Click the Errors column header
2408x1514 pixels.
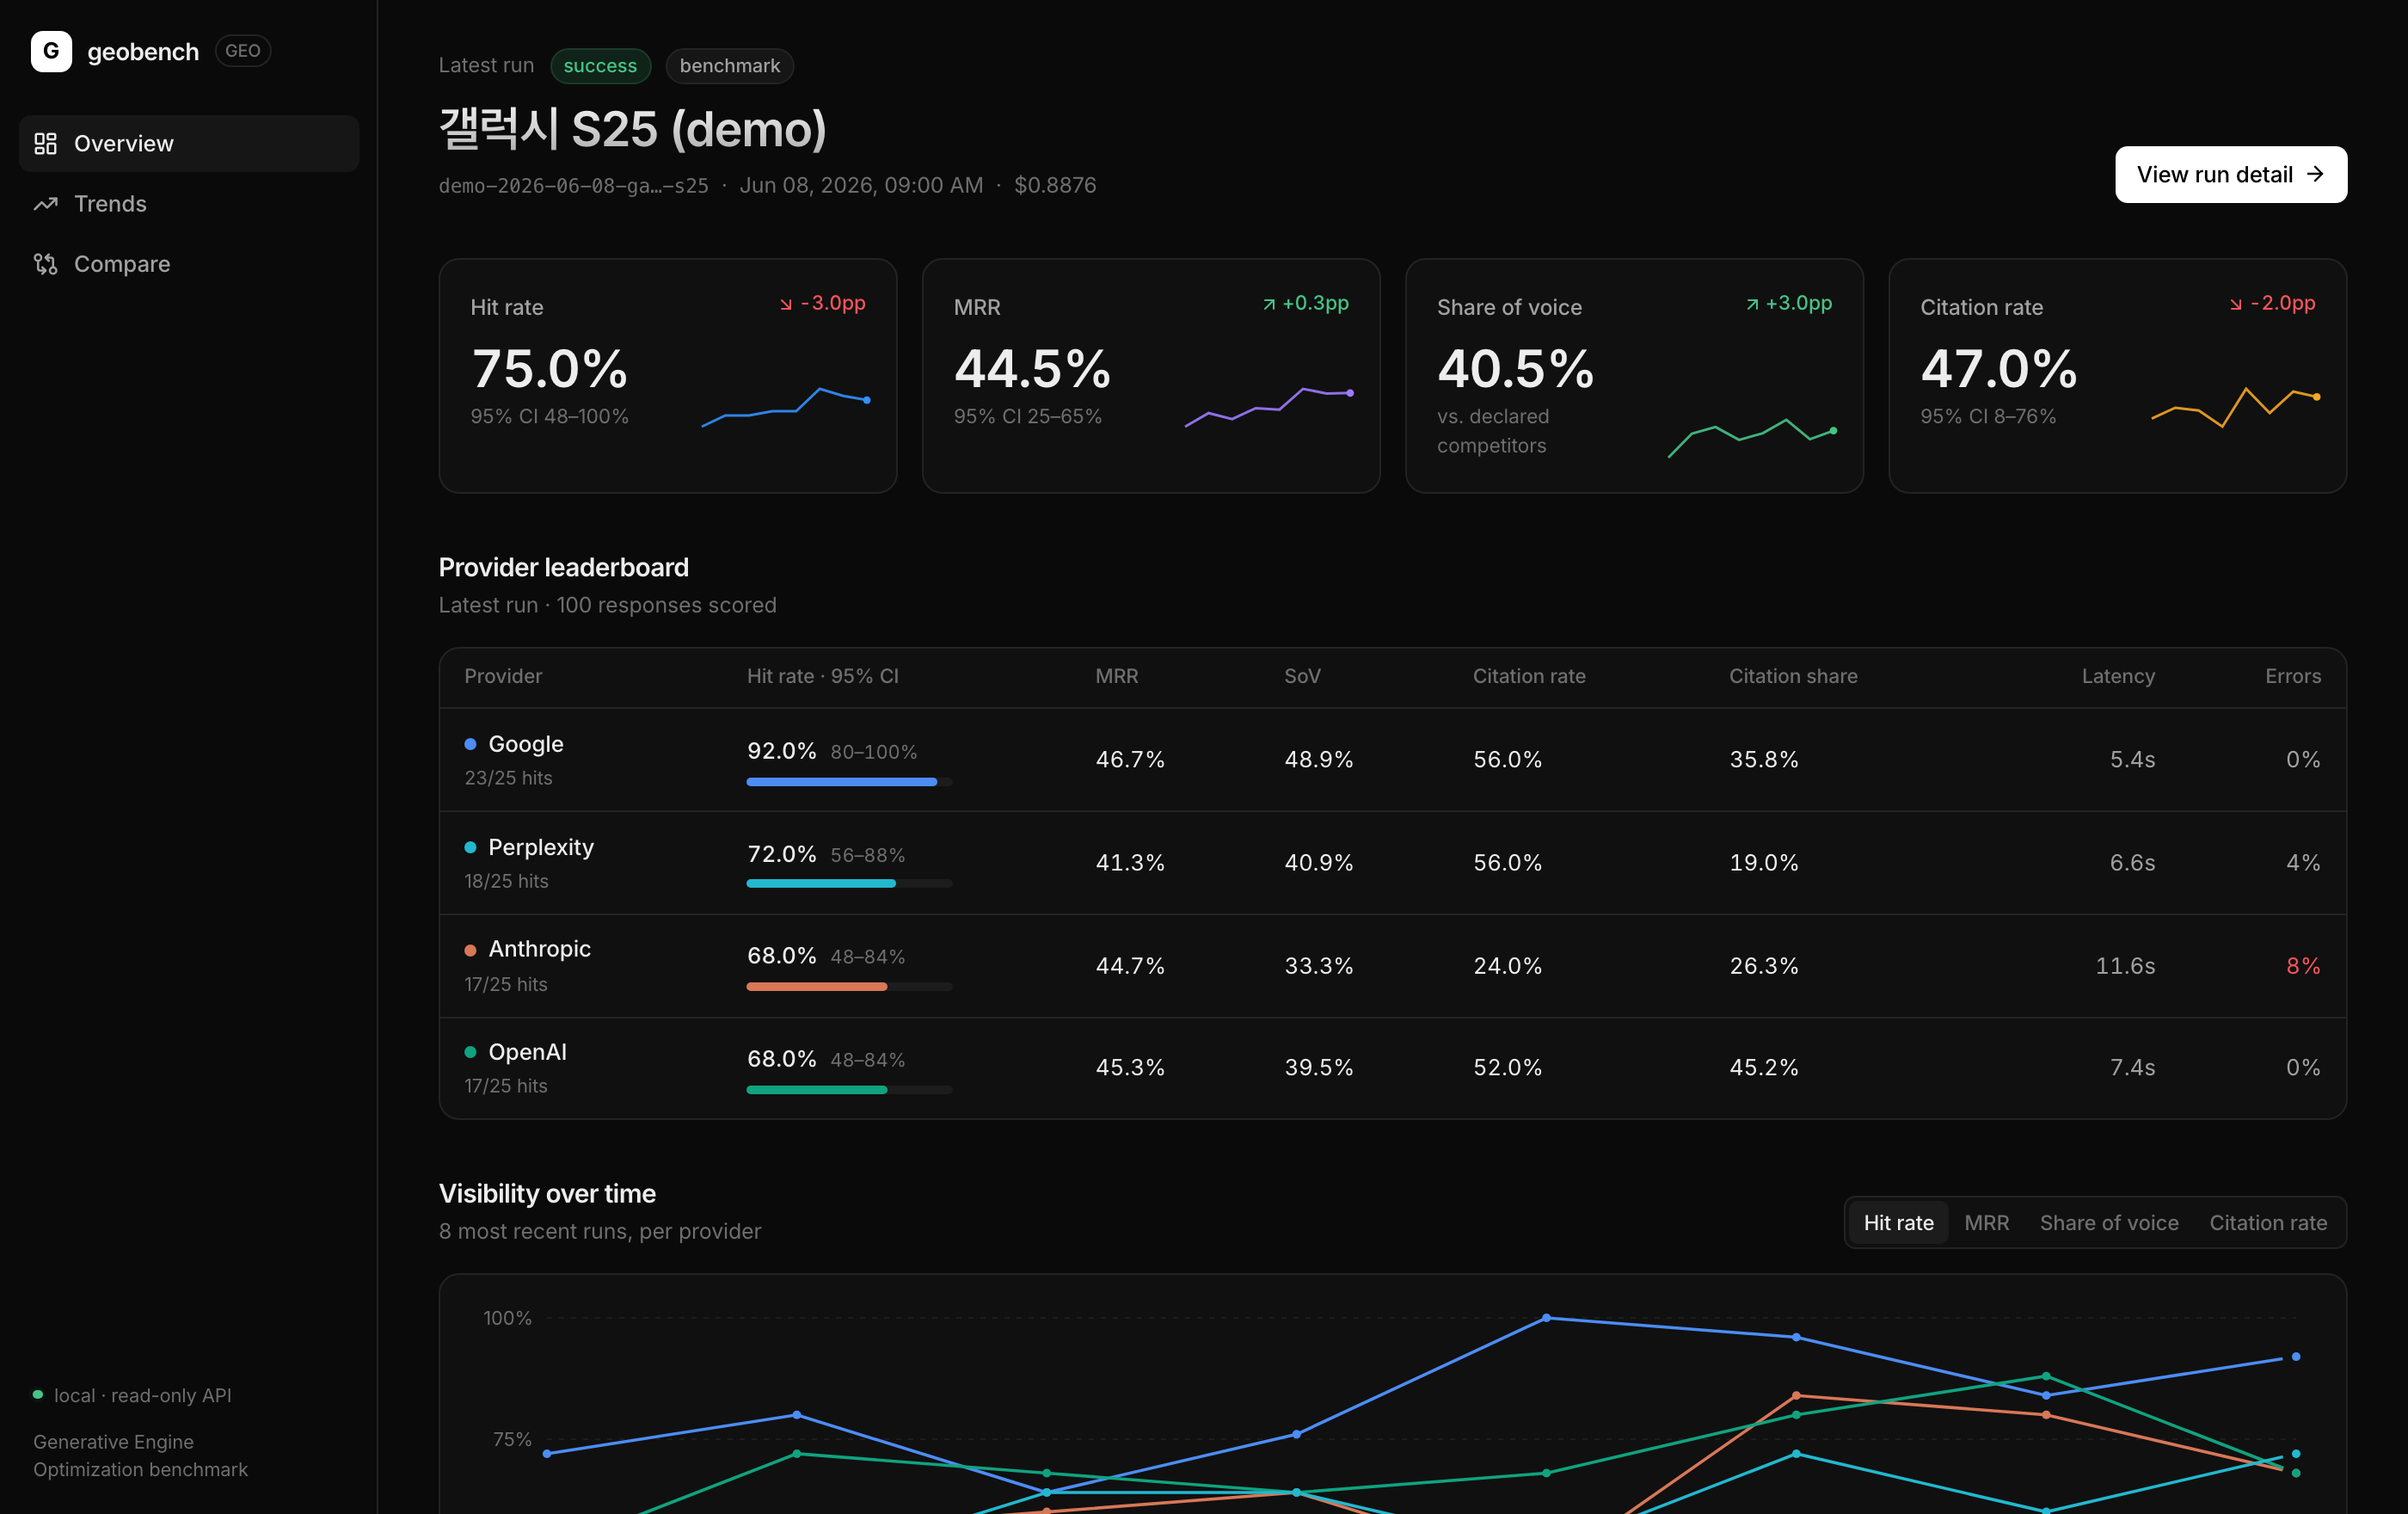(x=2293, y=676)
